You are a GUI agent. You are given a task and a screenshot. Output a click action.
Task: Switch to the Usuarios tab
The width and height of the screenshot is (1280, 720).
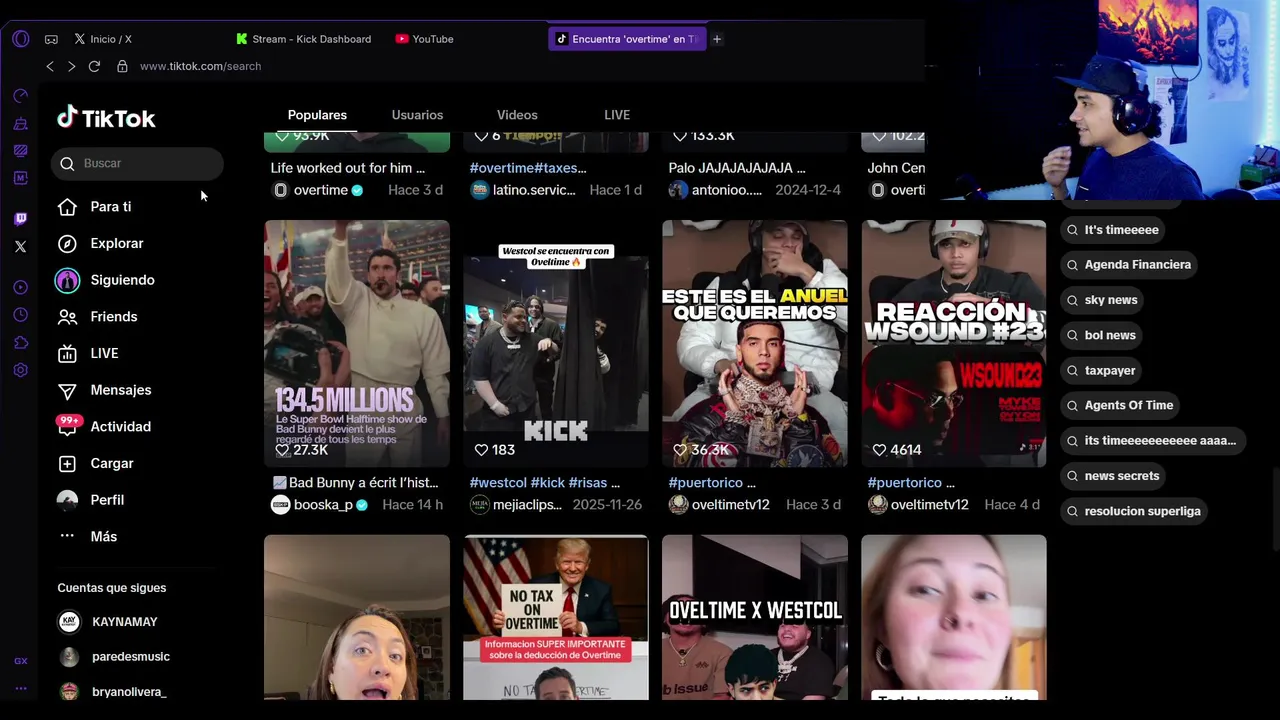[417, 115]
